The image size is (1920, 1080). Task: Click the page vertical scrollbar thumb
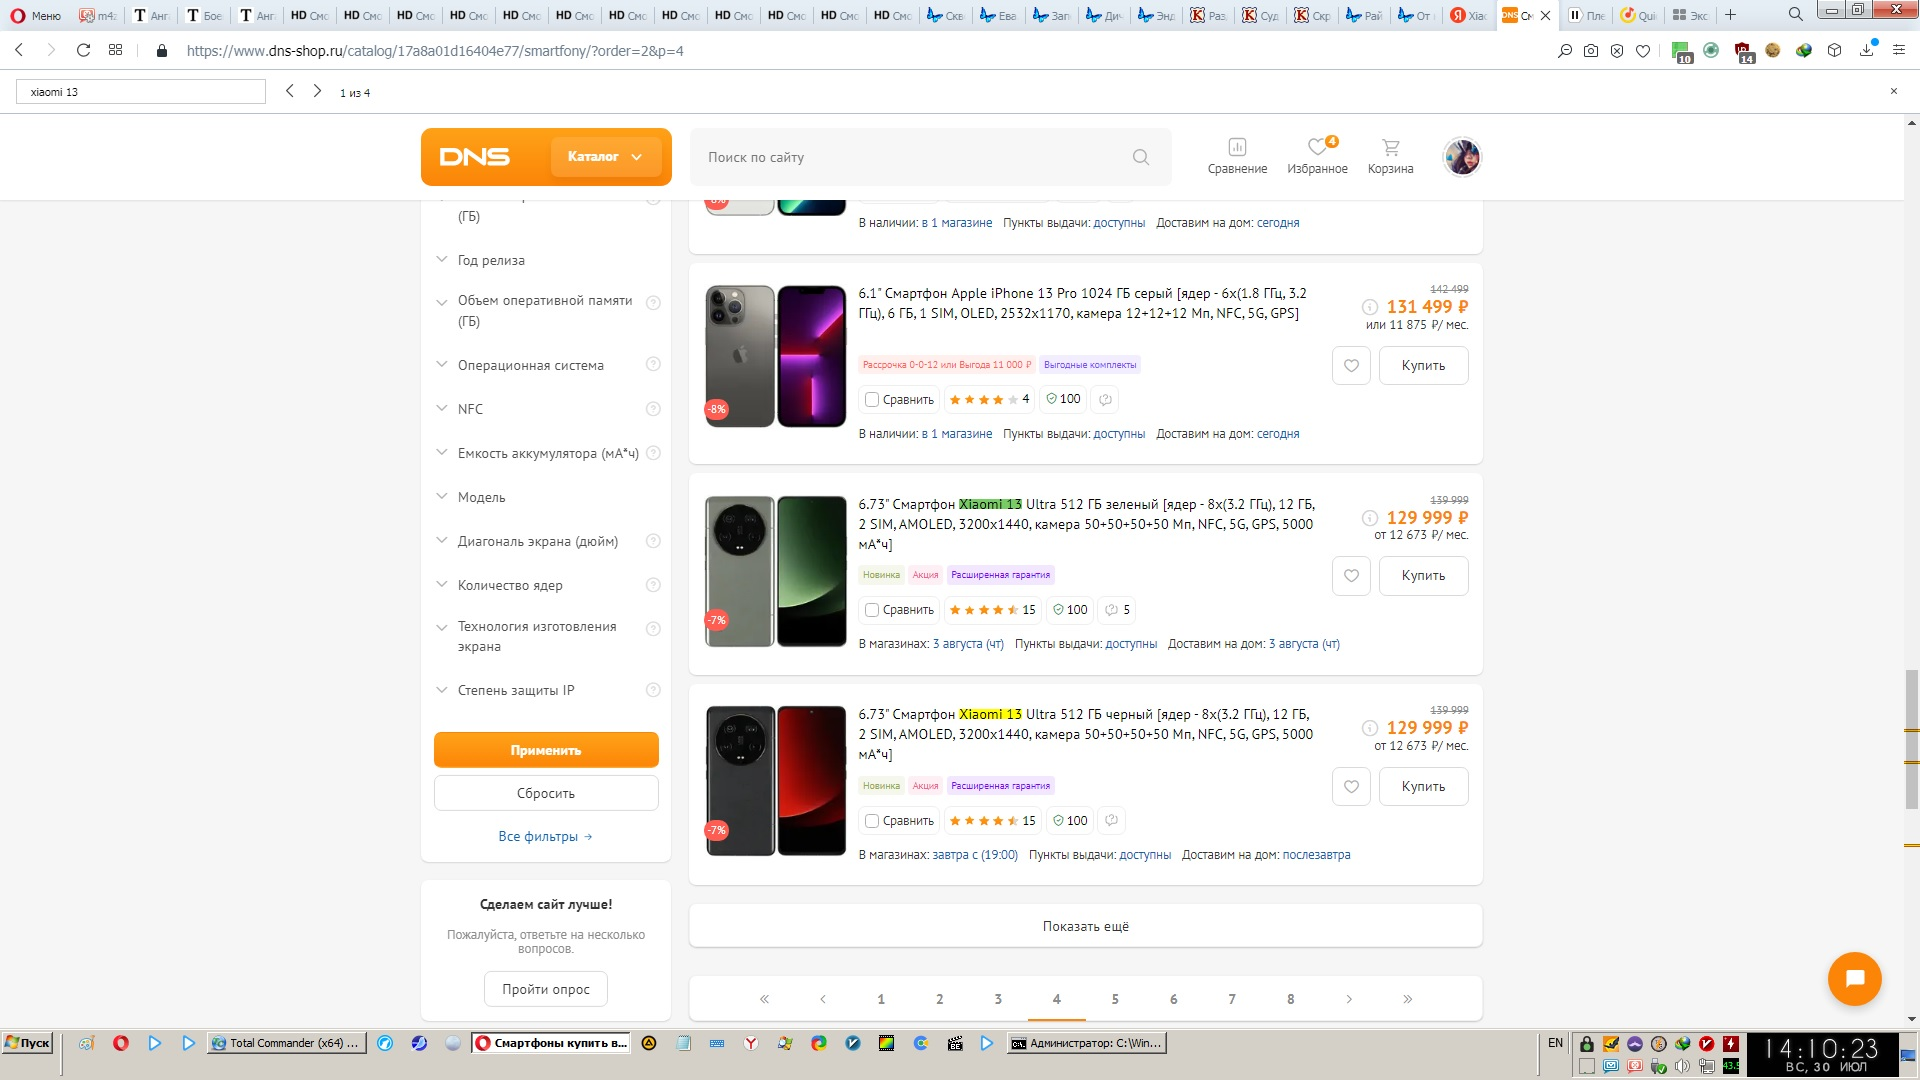point(1912,738)
